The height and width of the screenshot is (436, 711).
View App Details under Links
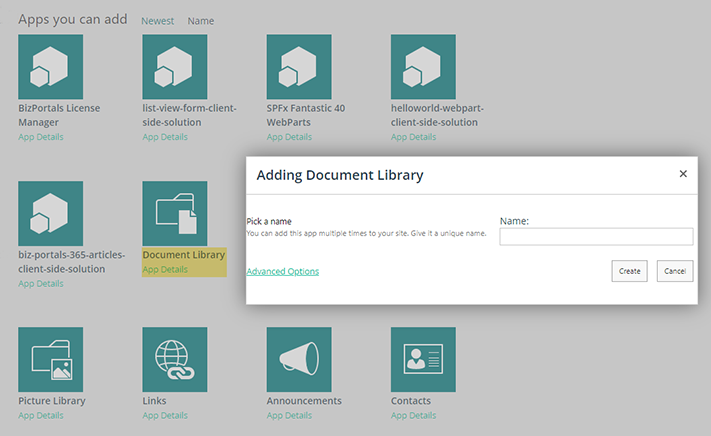pyautogui.click(x=165, y=416)
